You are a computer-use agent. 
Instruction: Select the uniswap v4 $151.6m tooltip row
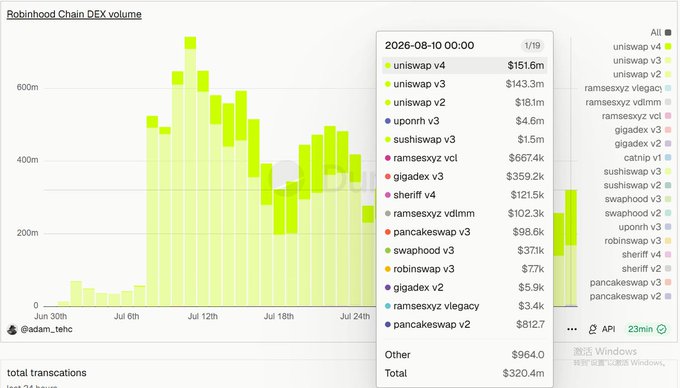tap(464, 65)
